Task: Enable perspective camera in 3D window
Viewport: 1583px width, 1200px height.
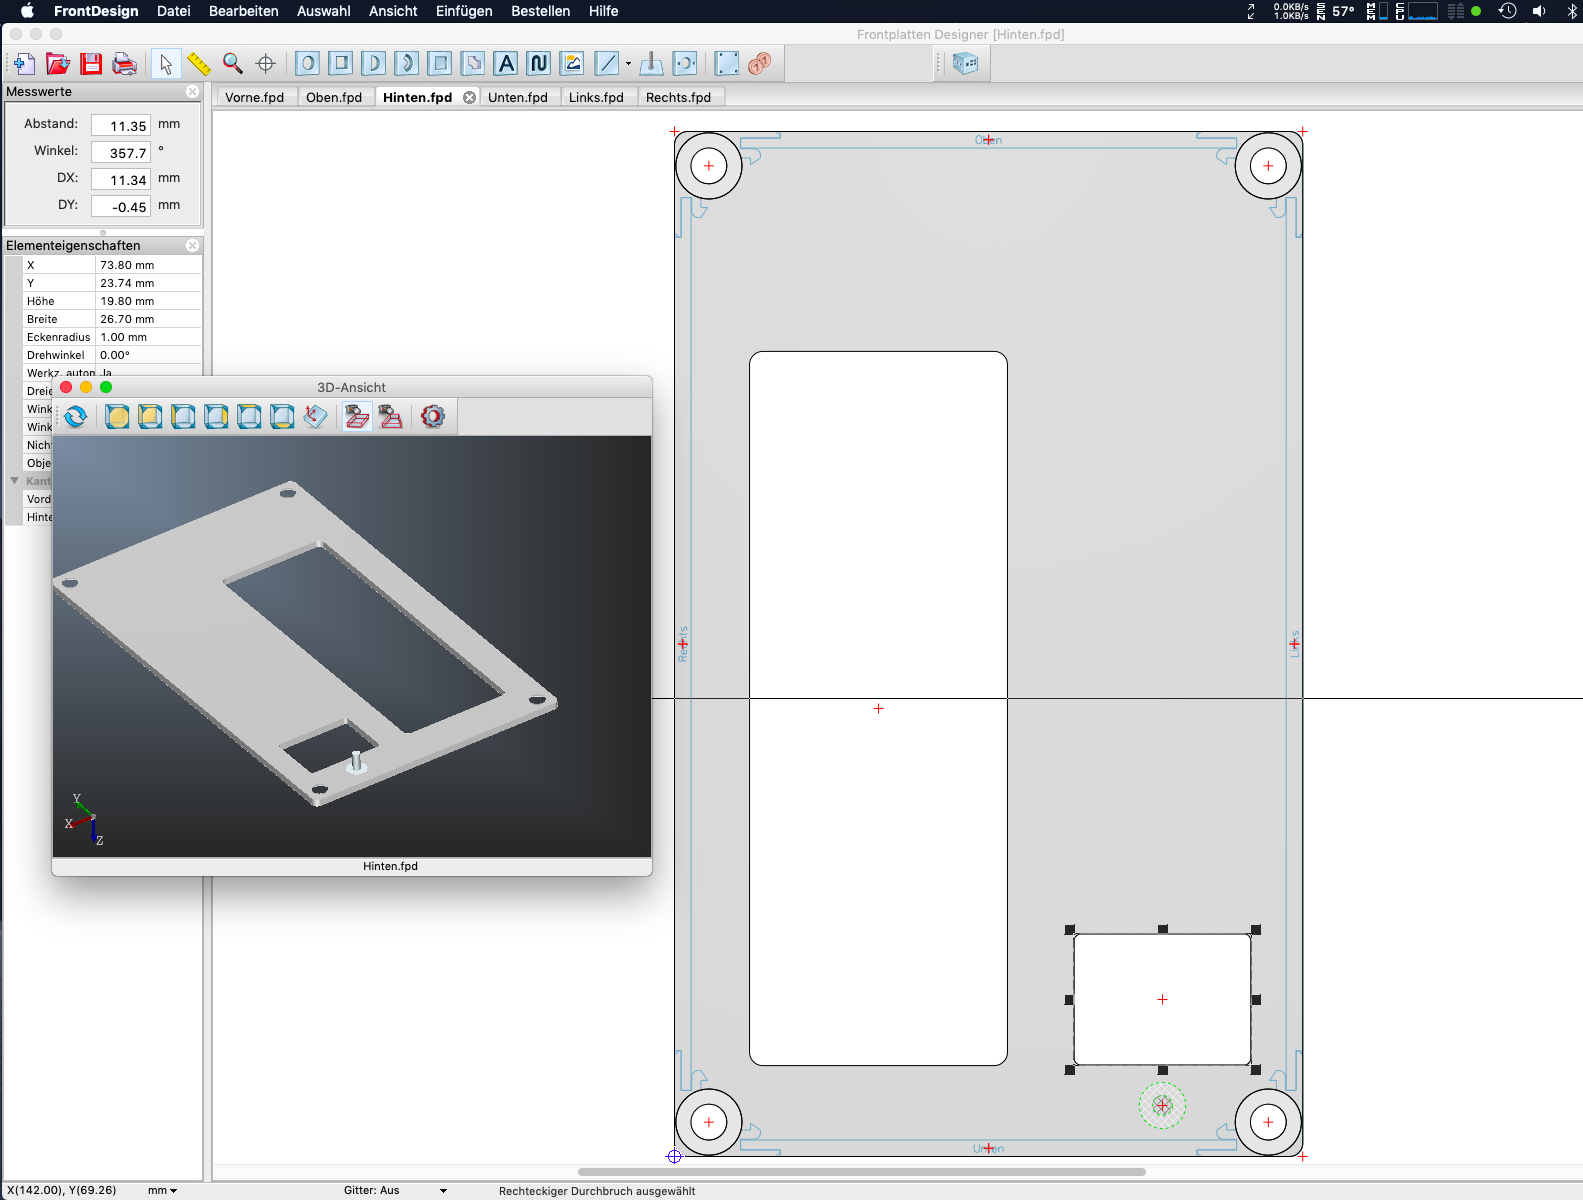Action: point(391,416)
